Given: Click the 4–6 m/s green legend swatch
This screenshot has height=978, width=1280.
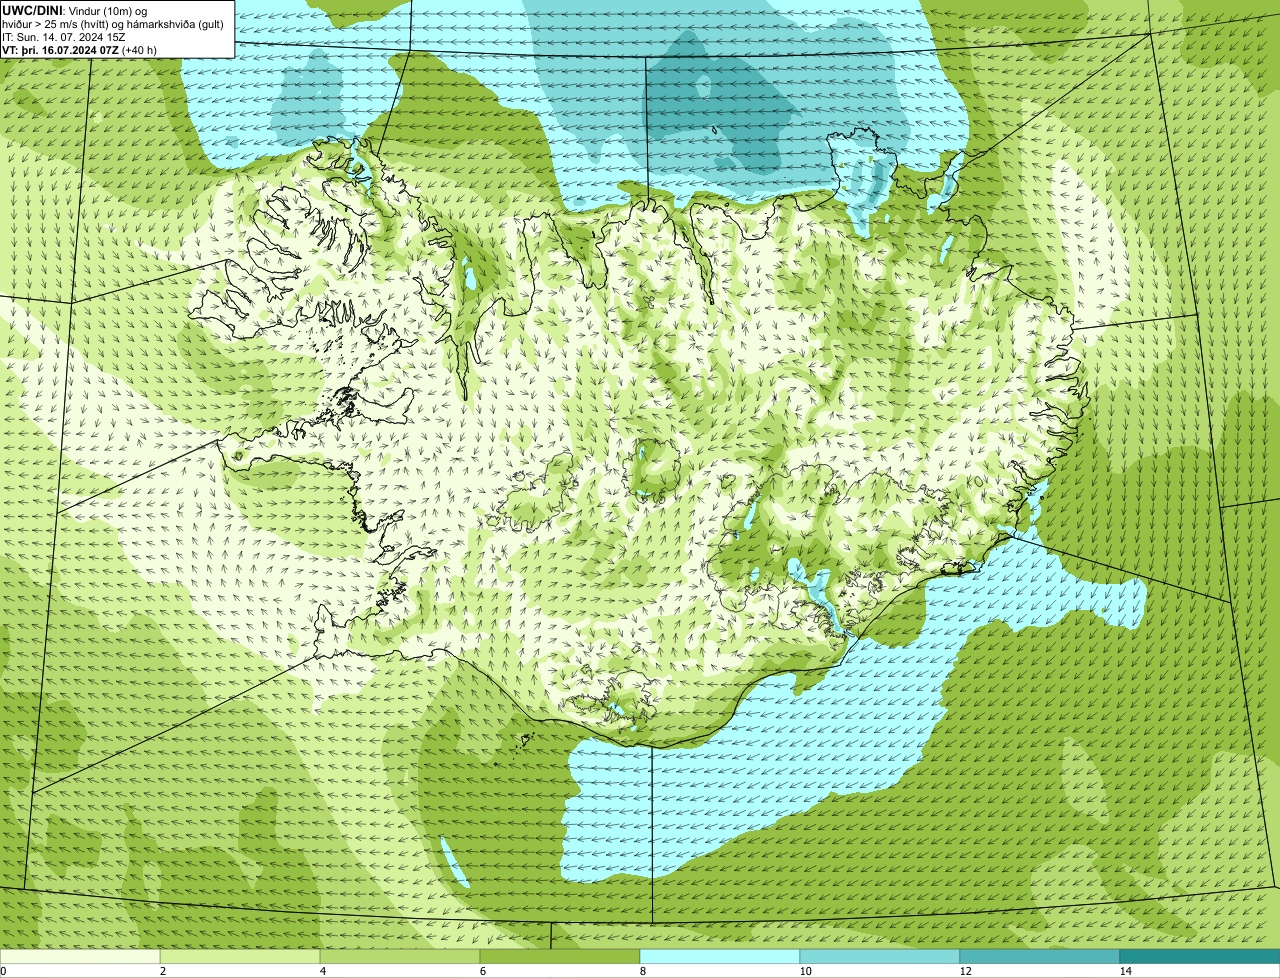Looking at the screenshot, I should click(x=400, y=957).
